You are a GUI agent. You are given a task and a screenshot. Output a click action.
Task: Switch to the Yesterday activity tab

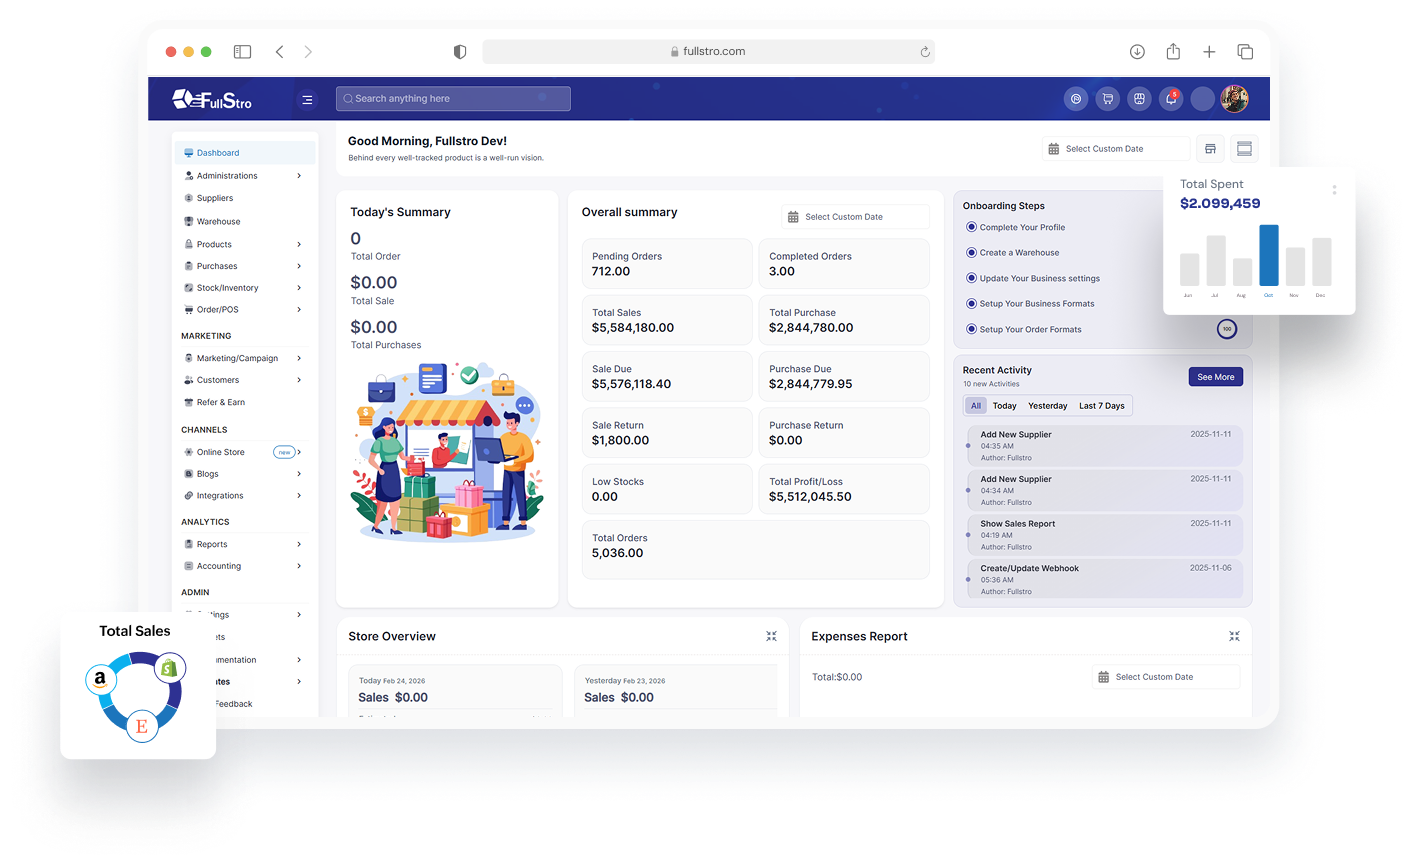point(1047,406)
